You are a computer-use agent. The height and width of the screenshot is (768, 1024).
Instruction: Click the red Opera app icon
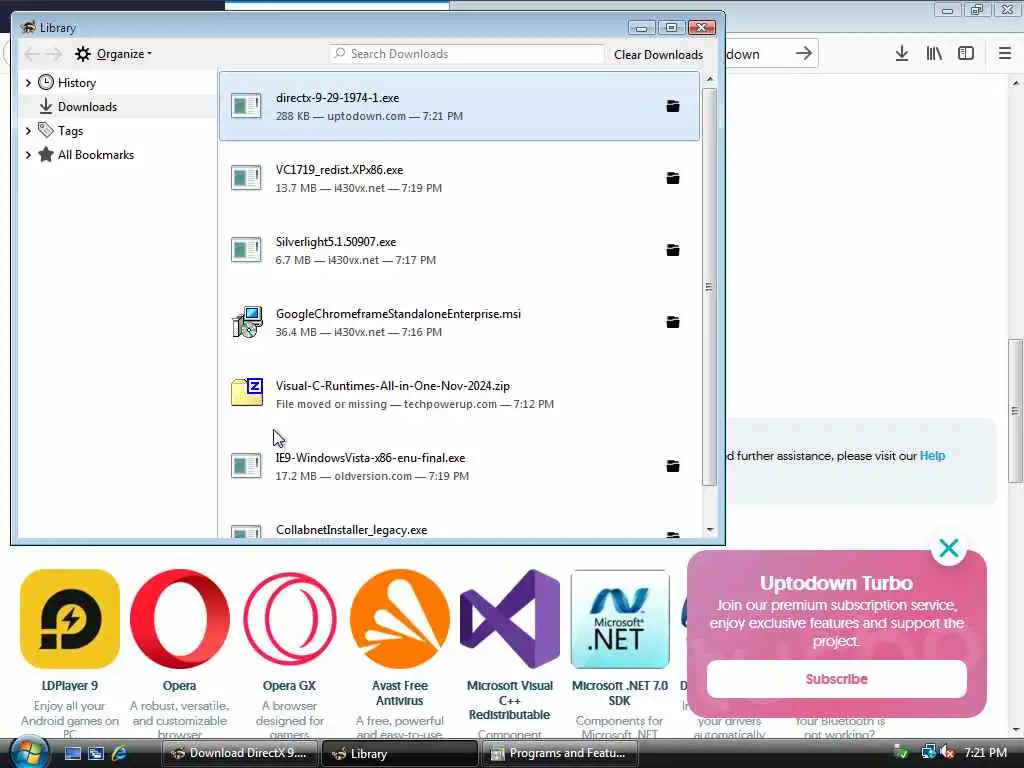point(180,618)
